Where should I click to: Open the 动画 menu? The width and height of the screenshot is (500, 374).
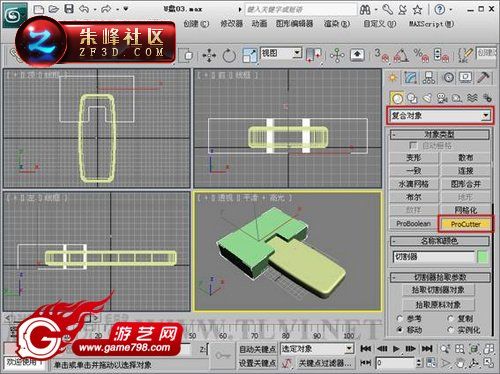click(259, 24)
